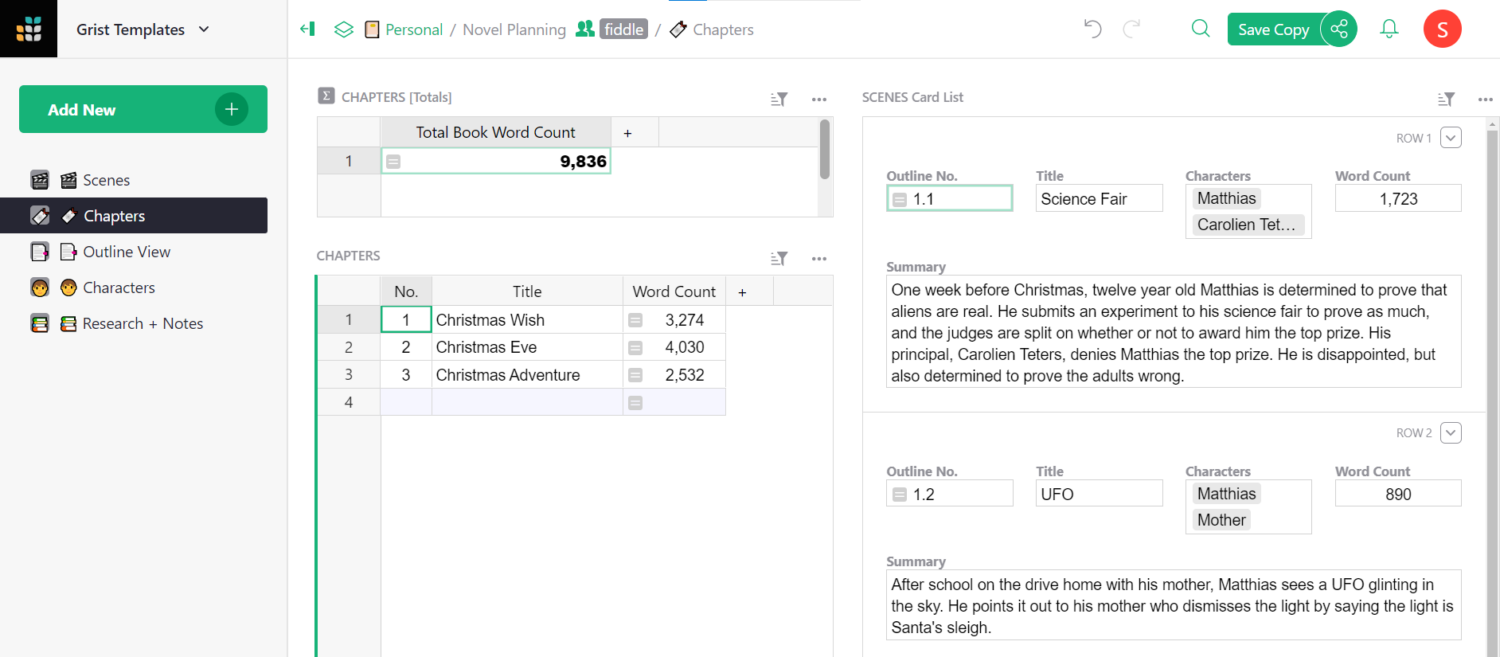1500x657 pixels.
Task: Go to Personal workspace link
Action: pyautogui.click(x=413, y=30)
